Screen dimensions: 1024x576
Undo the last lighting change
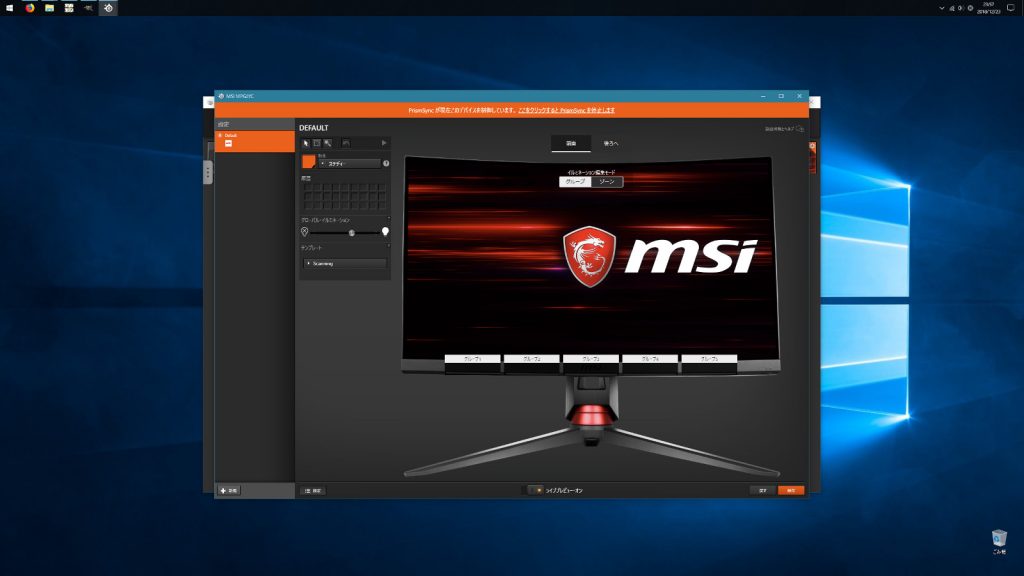click(346, 143)
